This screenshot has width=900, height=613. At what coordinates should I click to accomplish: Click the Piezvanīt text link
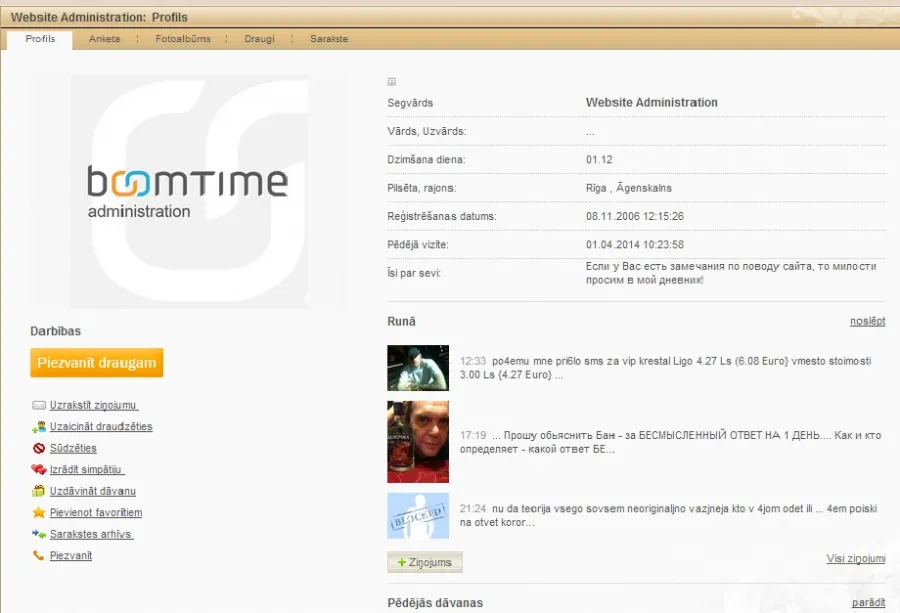pos(71,556)
